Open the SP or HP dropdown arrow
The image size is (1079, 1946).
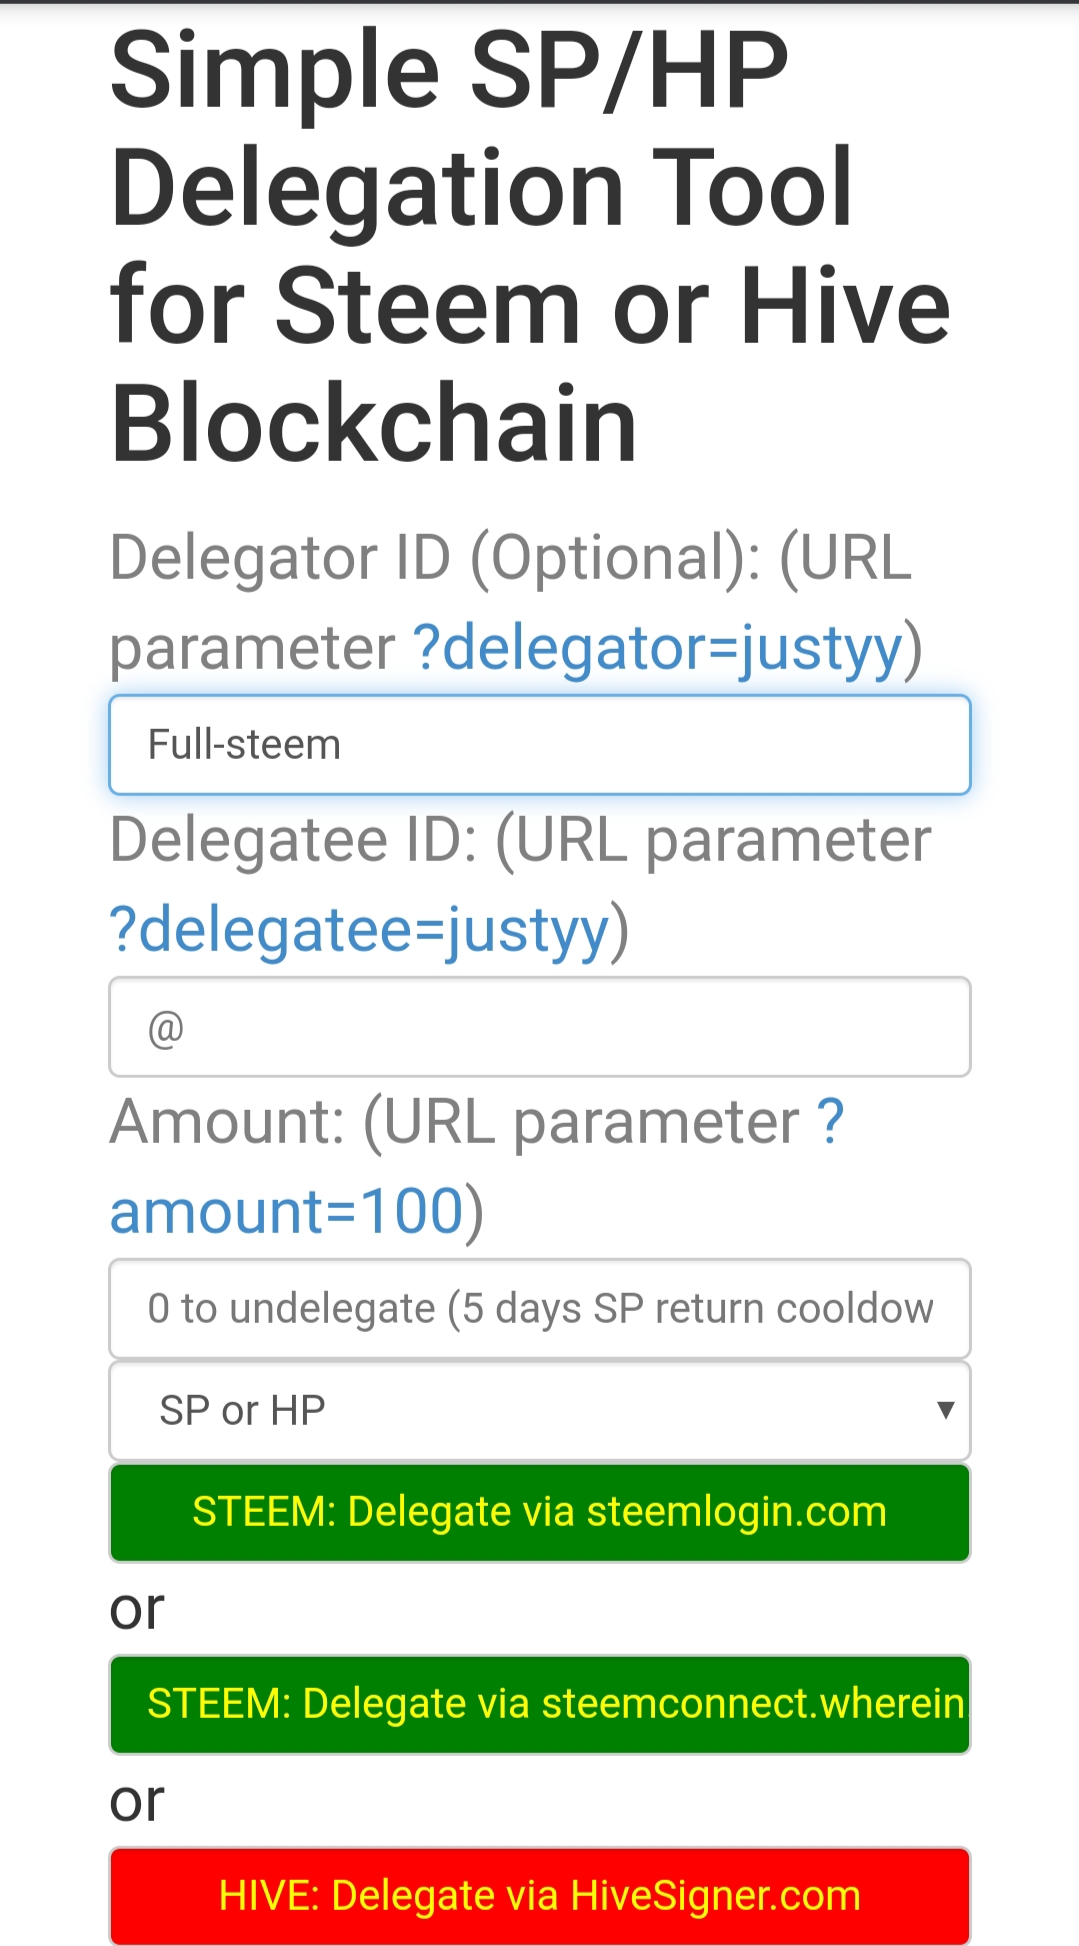[944, 1410]
